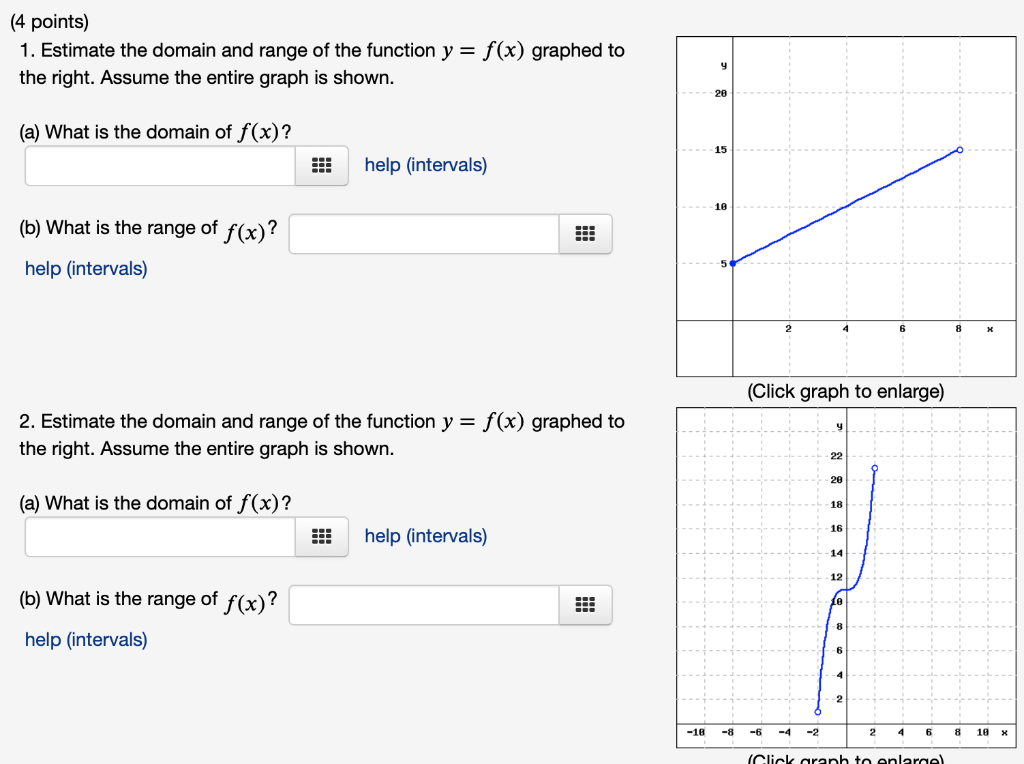Open the equation editor keypad for question 2 domain
1024x764 pixels.
[x=321, y=537]
